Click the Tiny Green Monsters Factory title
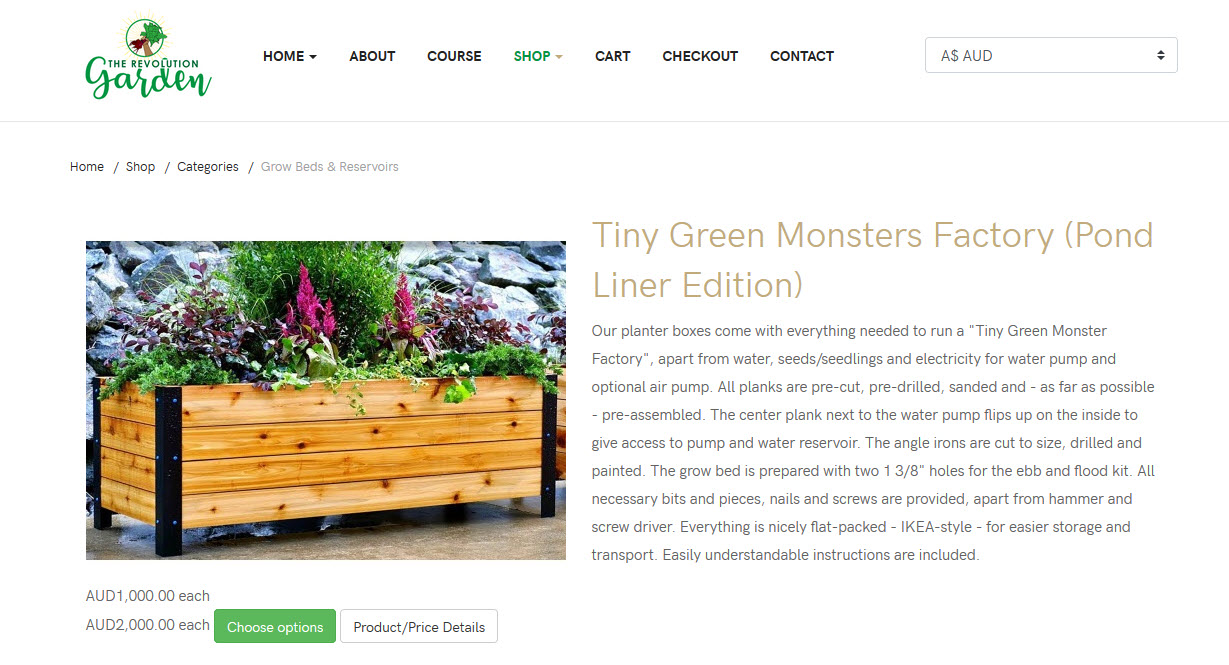Viewport: 1229px width, 665px height. coord(872,260)
